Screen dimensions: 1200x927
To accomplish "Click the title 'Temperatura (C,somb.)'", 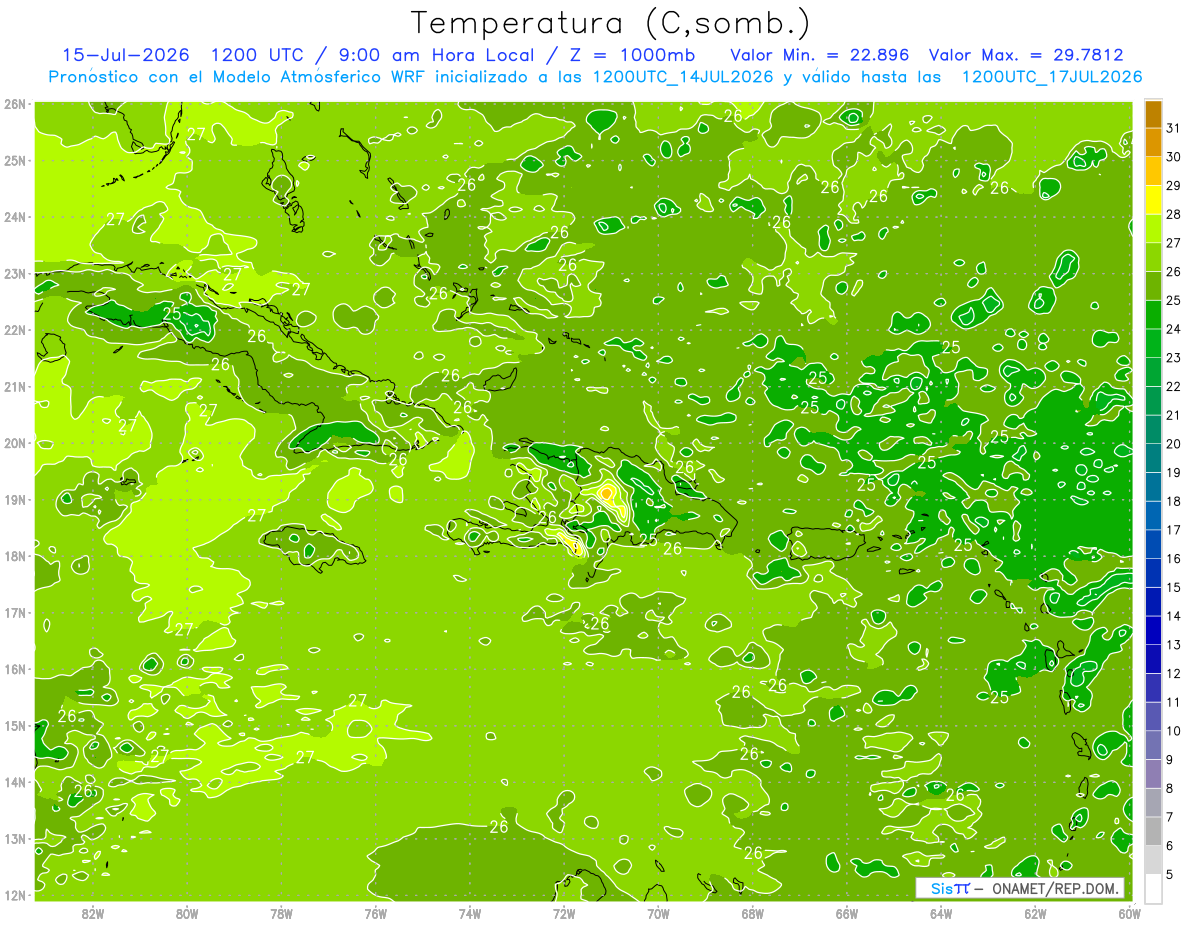I will pyautogui.click(x=610, y=23).
